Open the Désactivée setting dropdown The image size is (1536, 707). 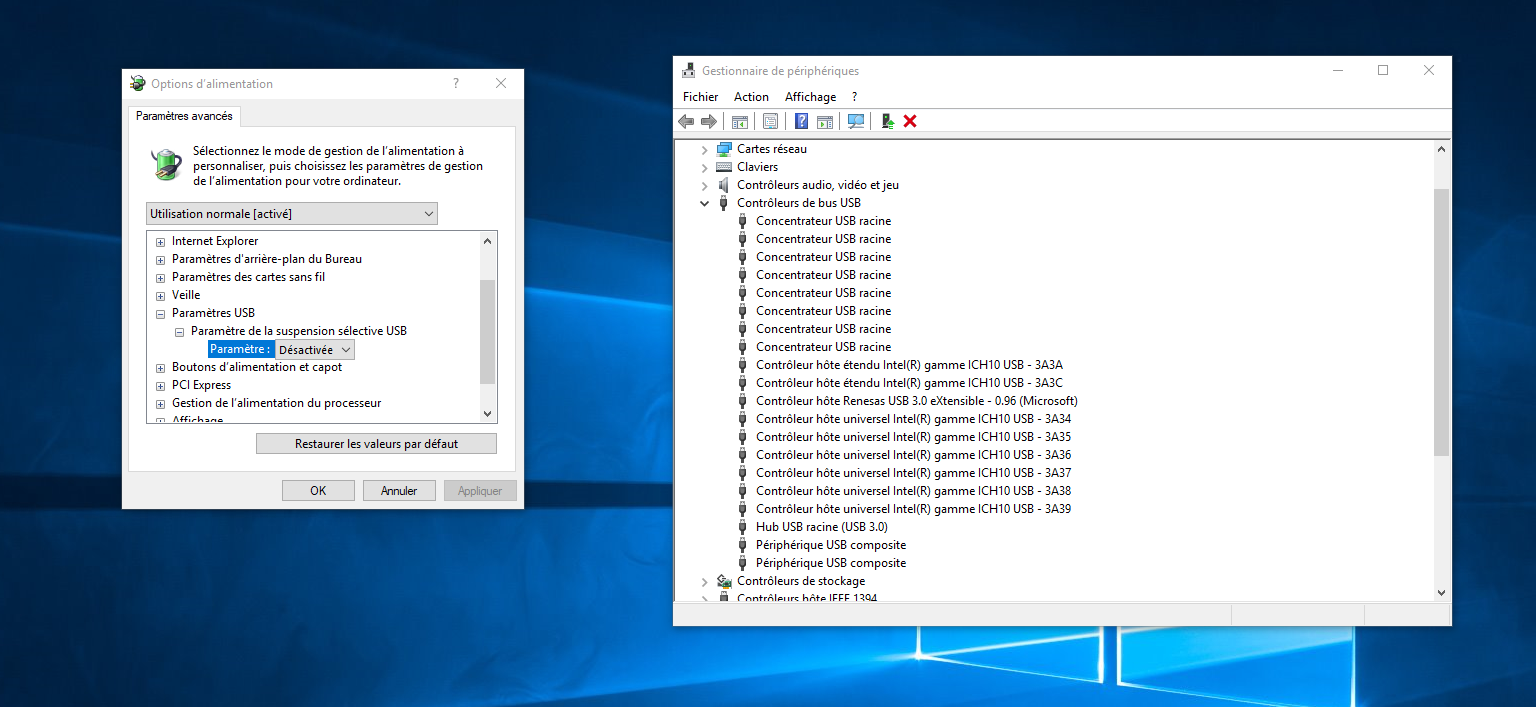(315, 350)
